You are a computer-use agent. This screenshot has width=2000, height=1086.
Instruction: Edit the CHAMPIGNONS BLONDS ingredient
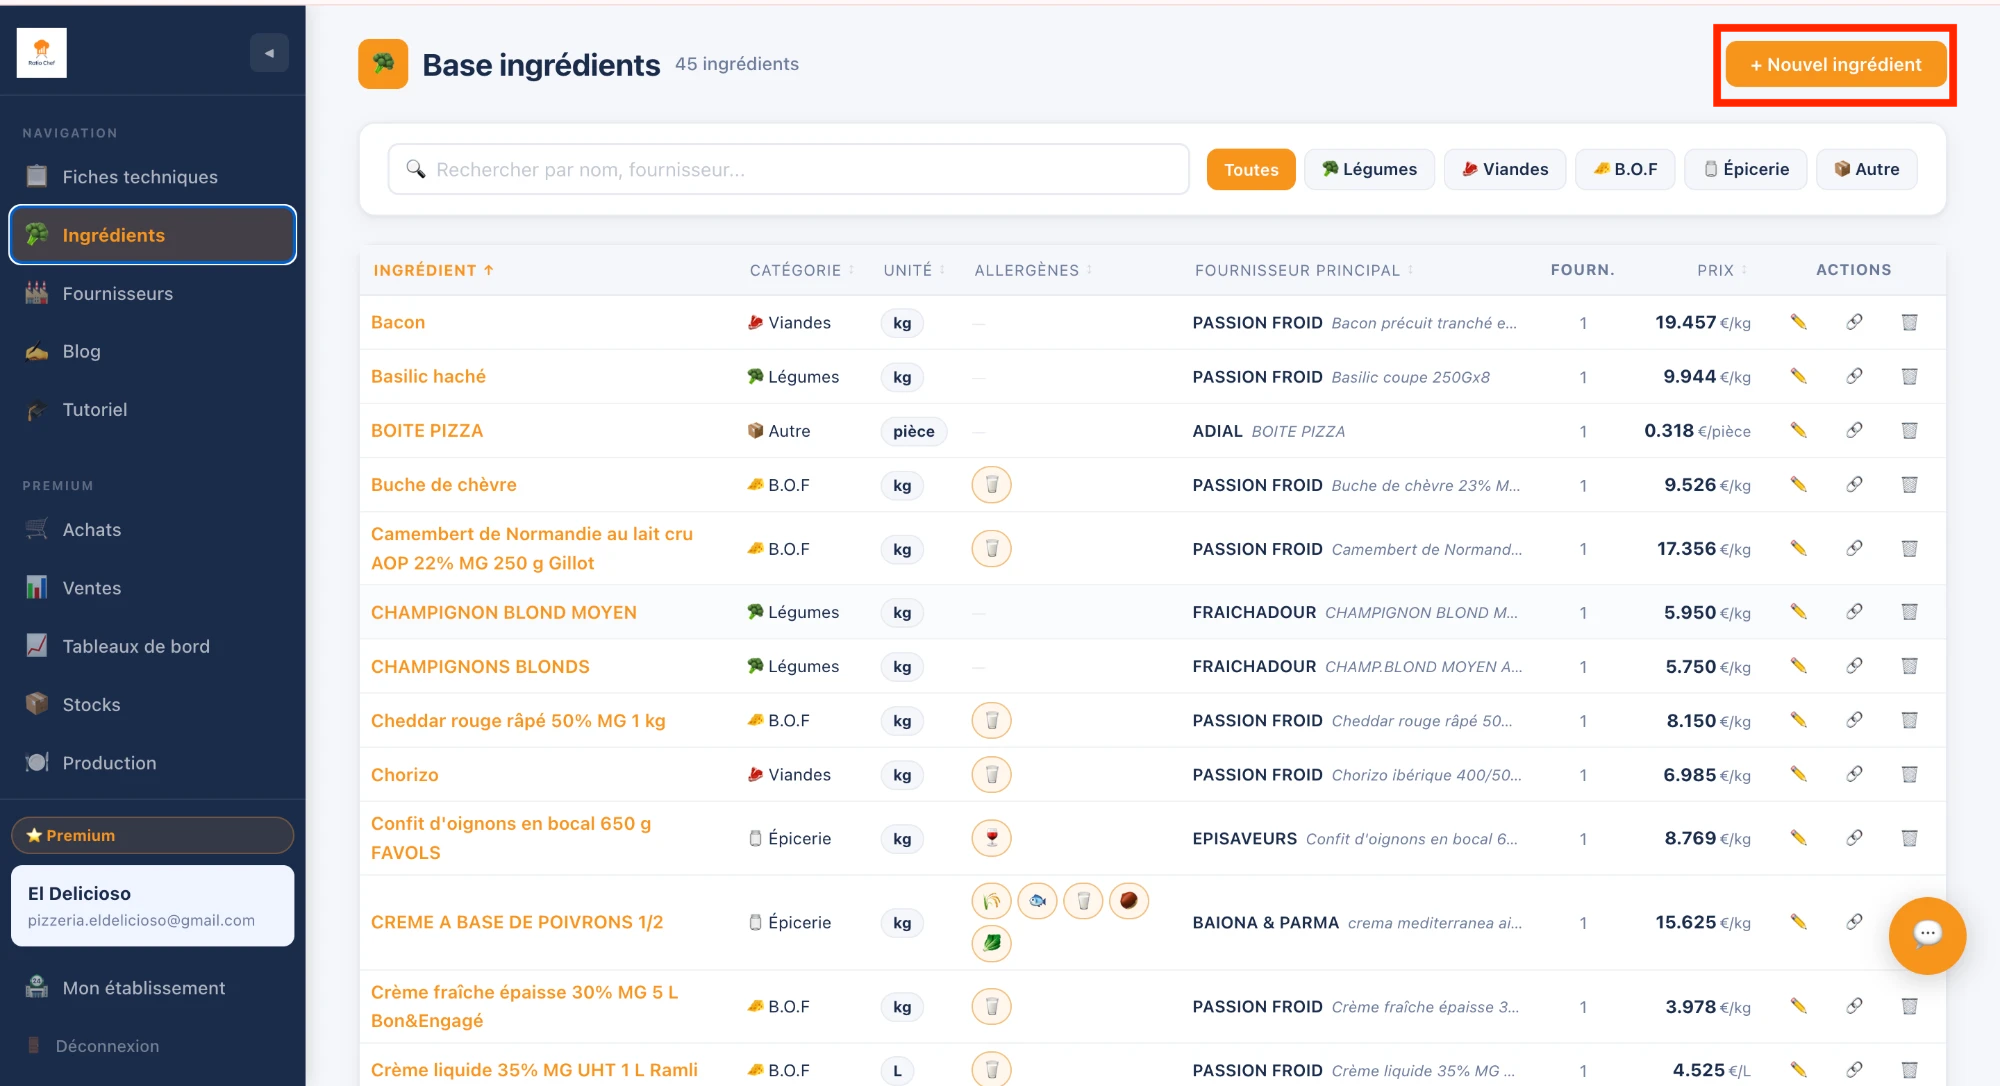1798,665
